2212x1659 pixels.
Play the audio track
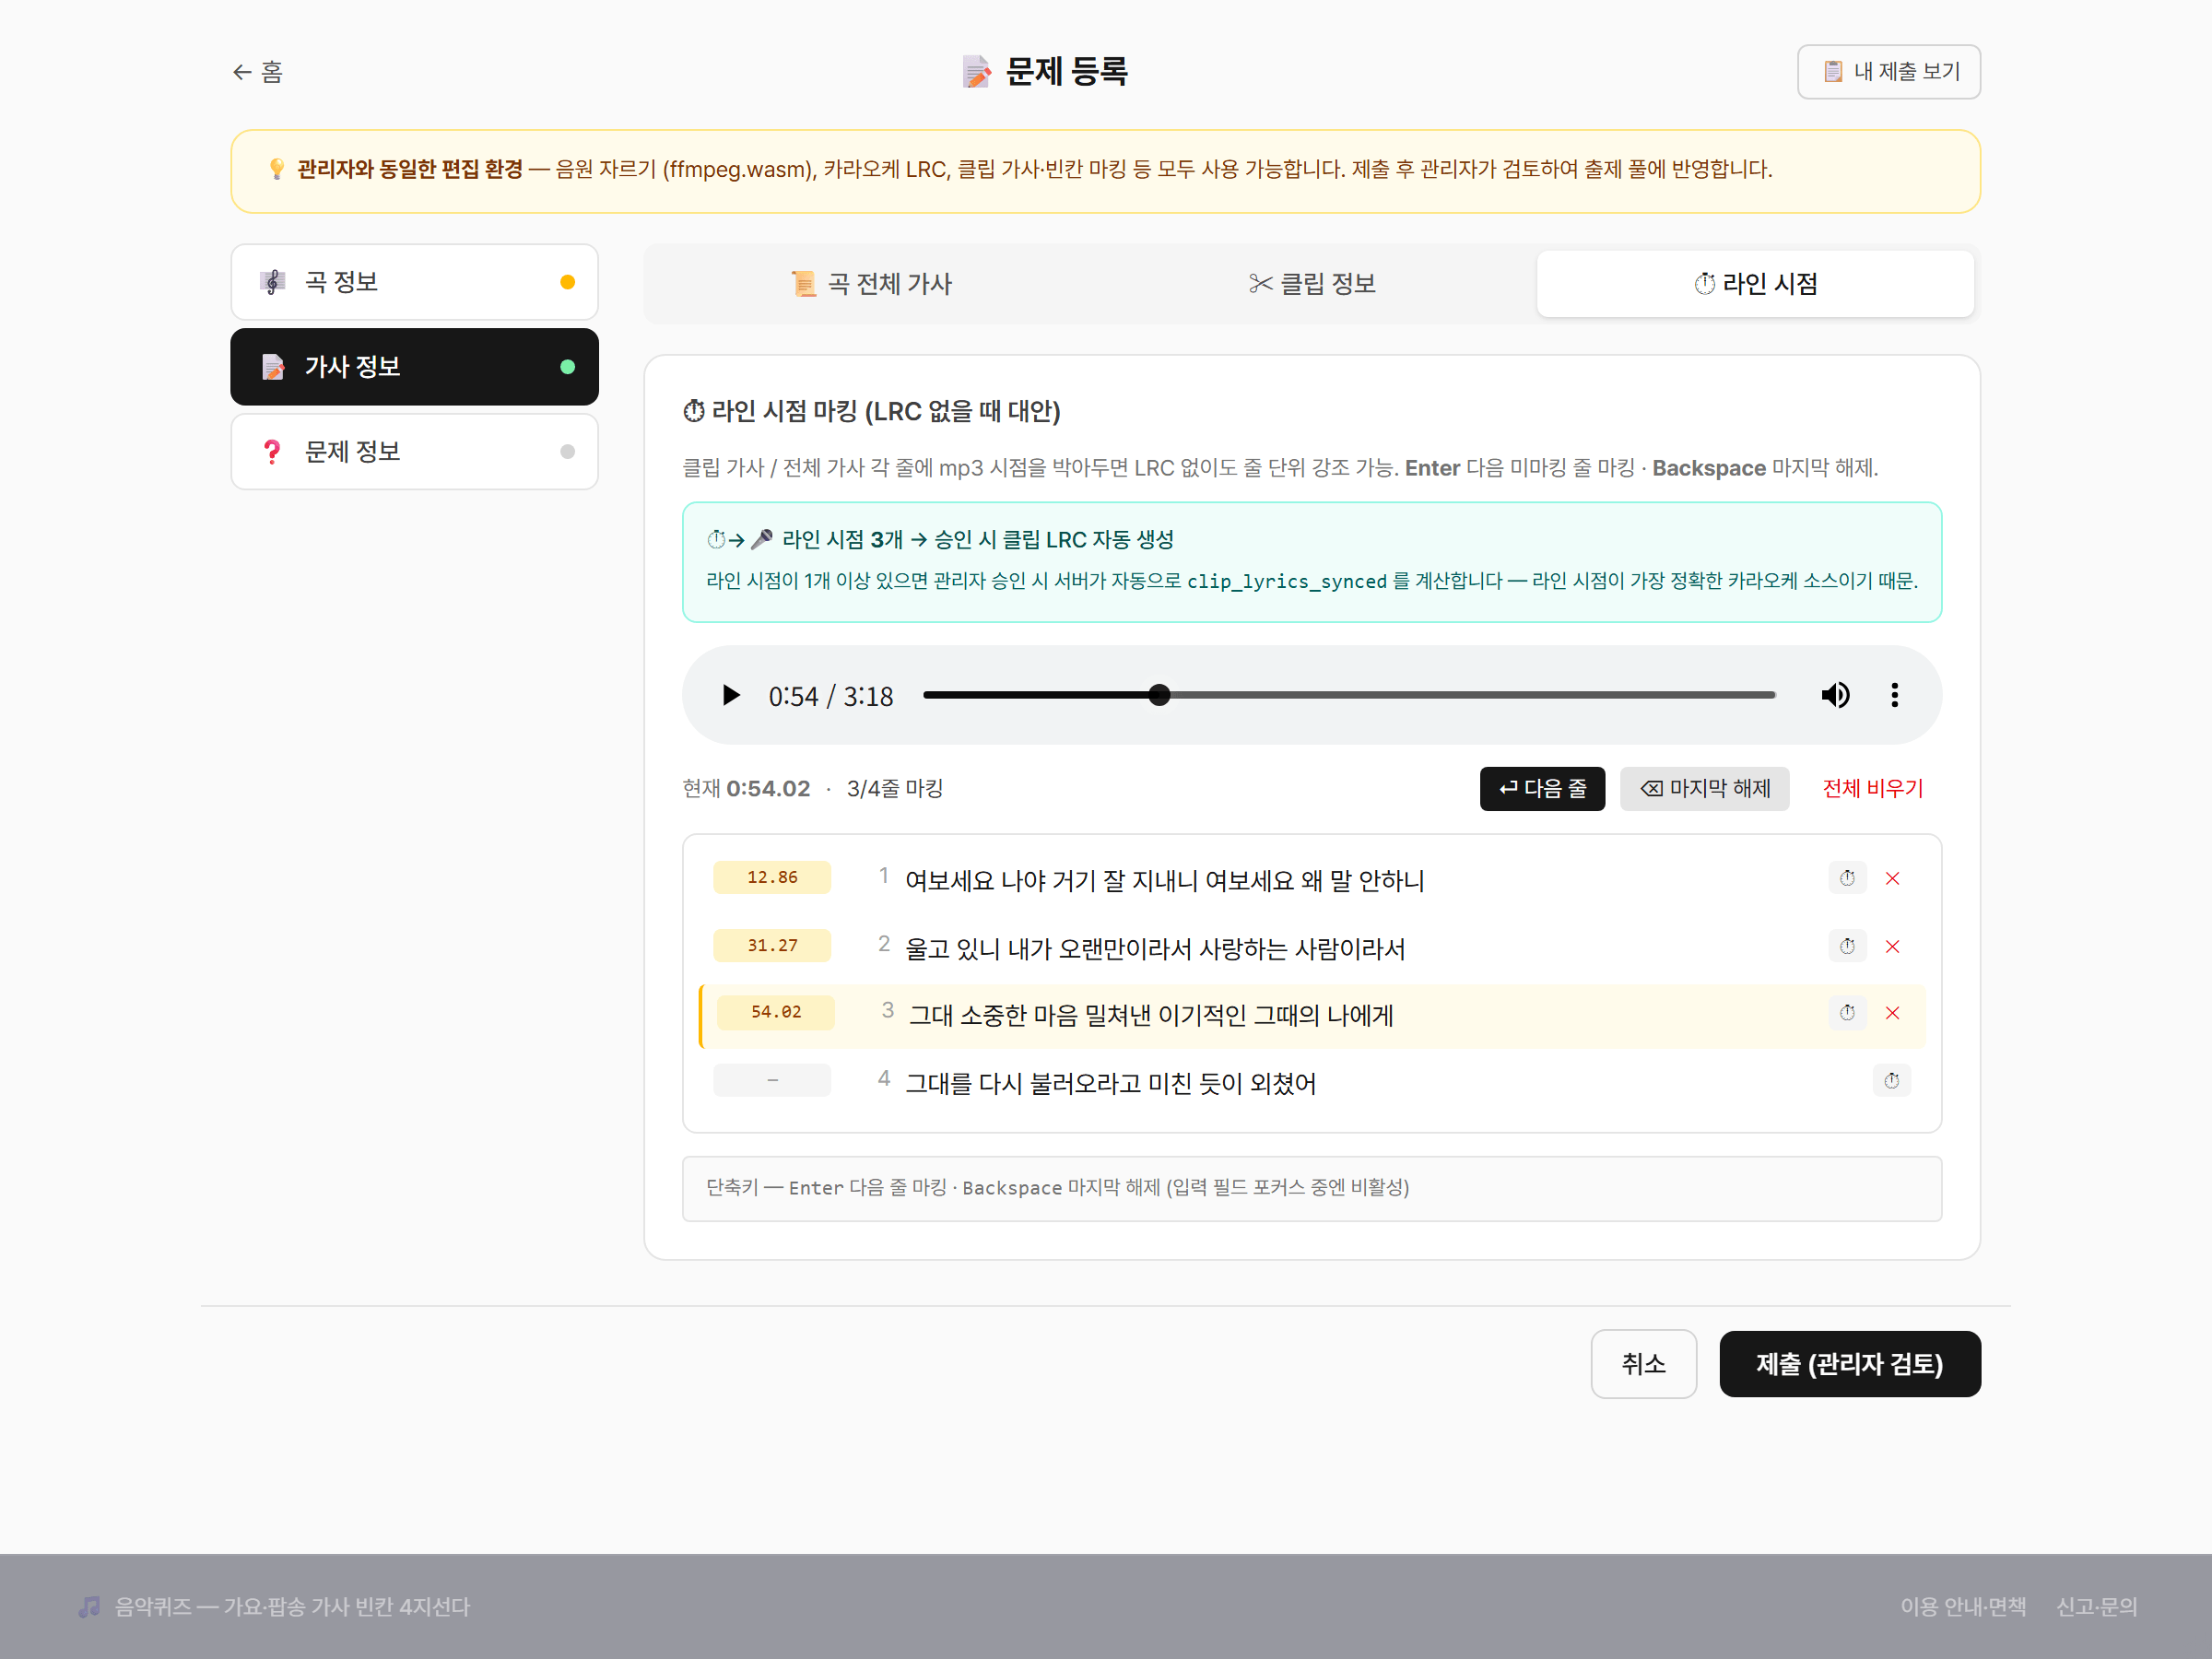(731, 695)
